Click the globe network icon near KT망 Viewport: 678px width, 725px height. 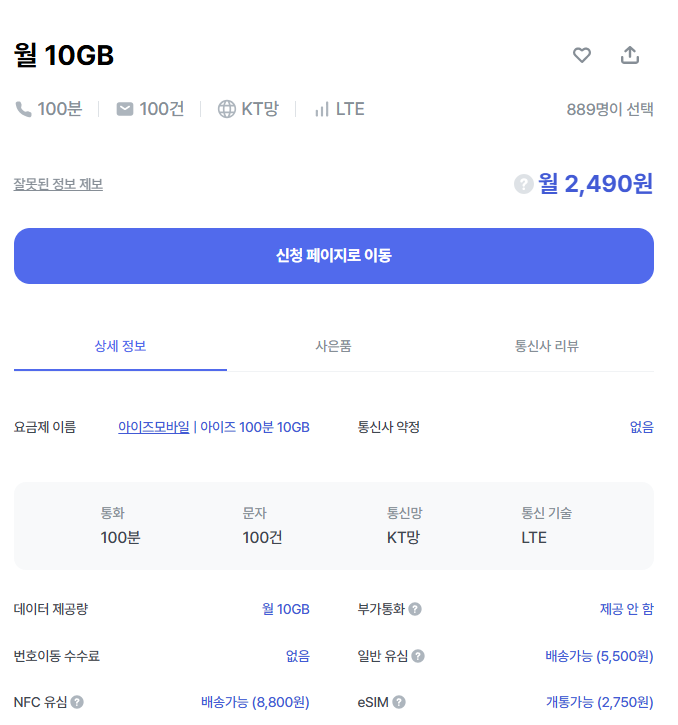point(227,109)
